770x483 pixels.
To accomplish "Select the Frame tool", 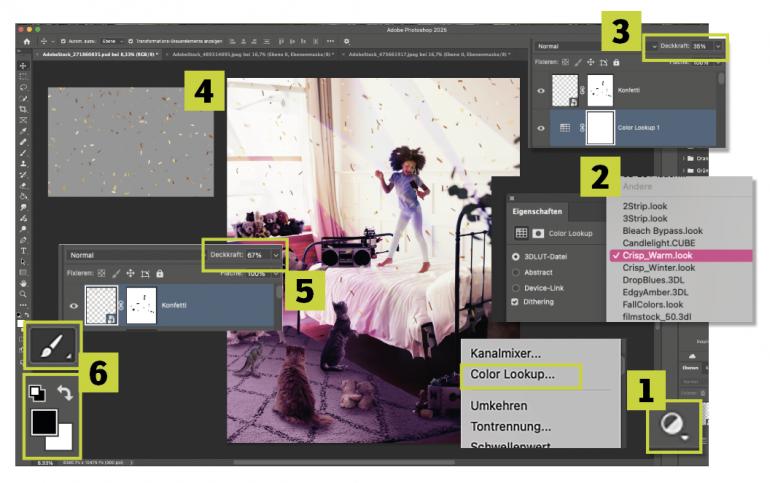I will pyautogui.click(x=23, y=120).
